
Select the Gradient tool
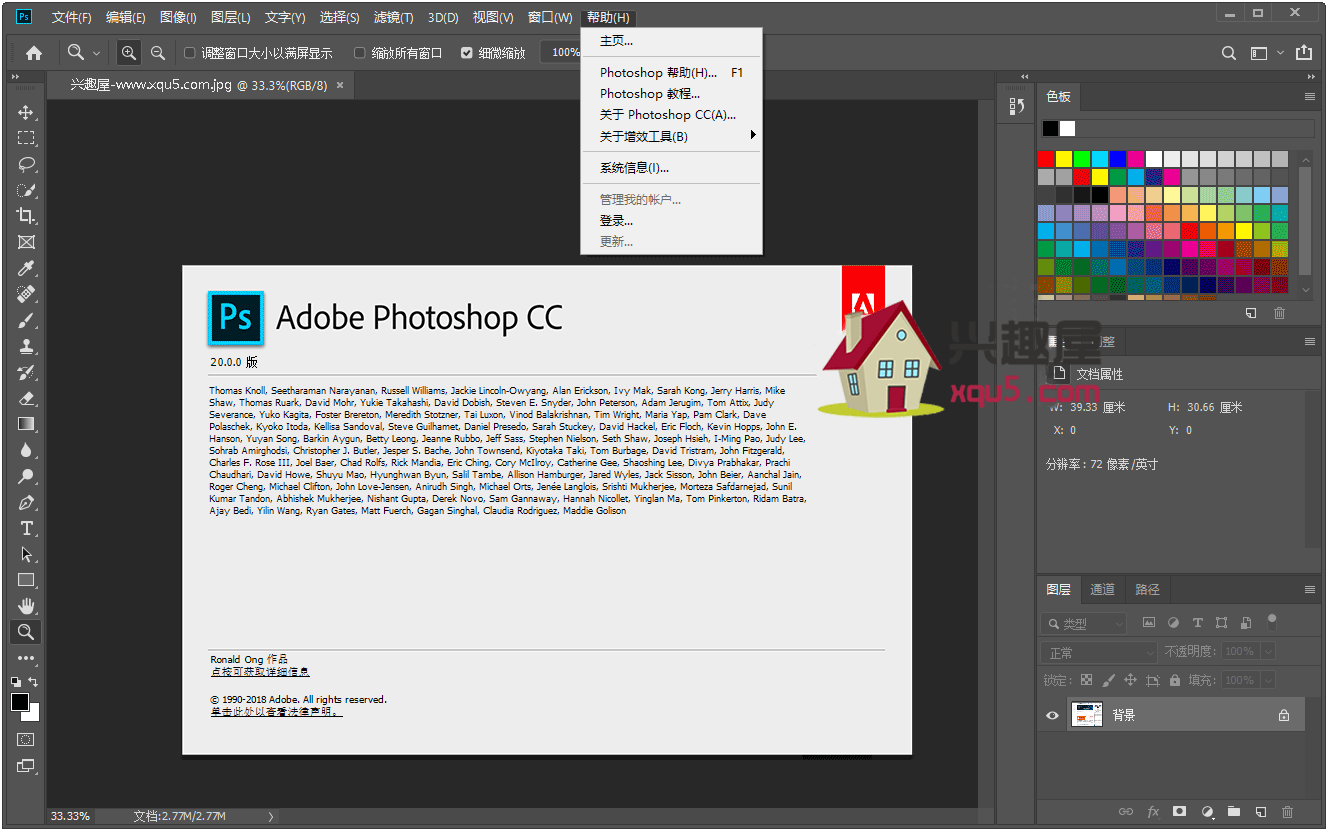(x=26, y=424)
